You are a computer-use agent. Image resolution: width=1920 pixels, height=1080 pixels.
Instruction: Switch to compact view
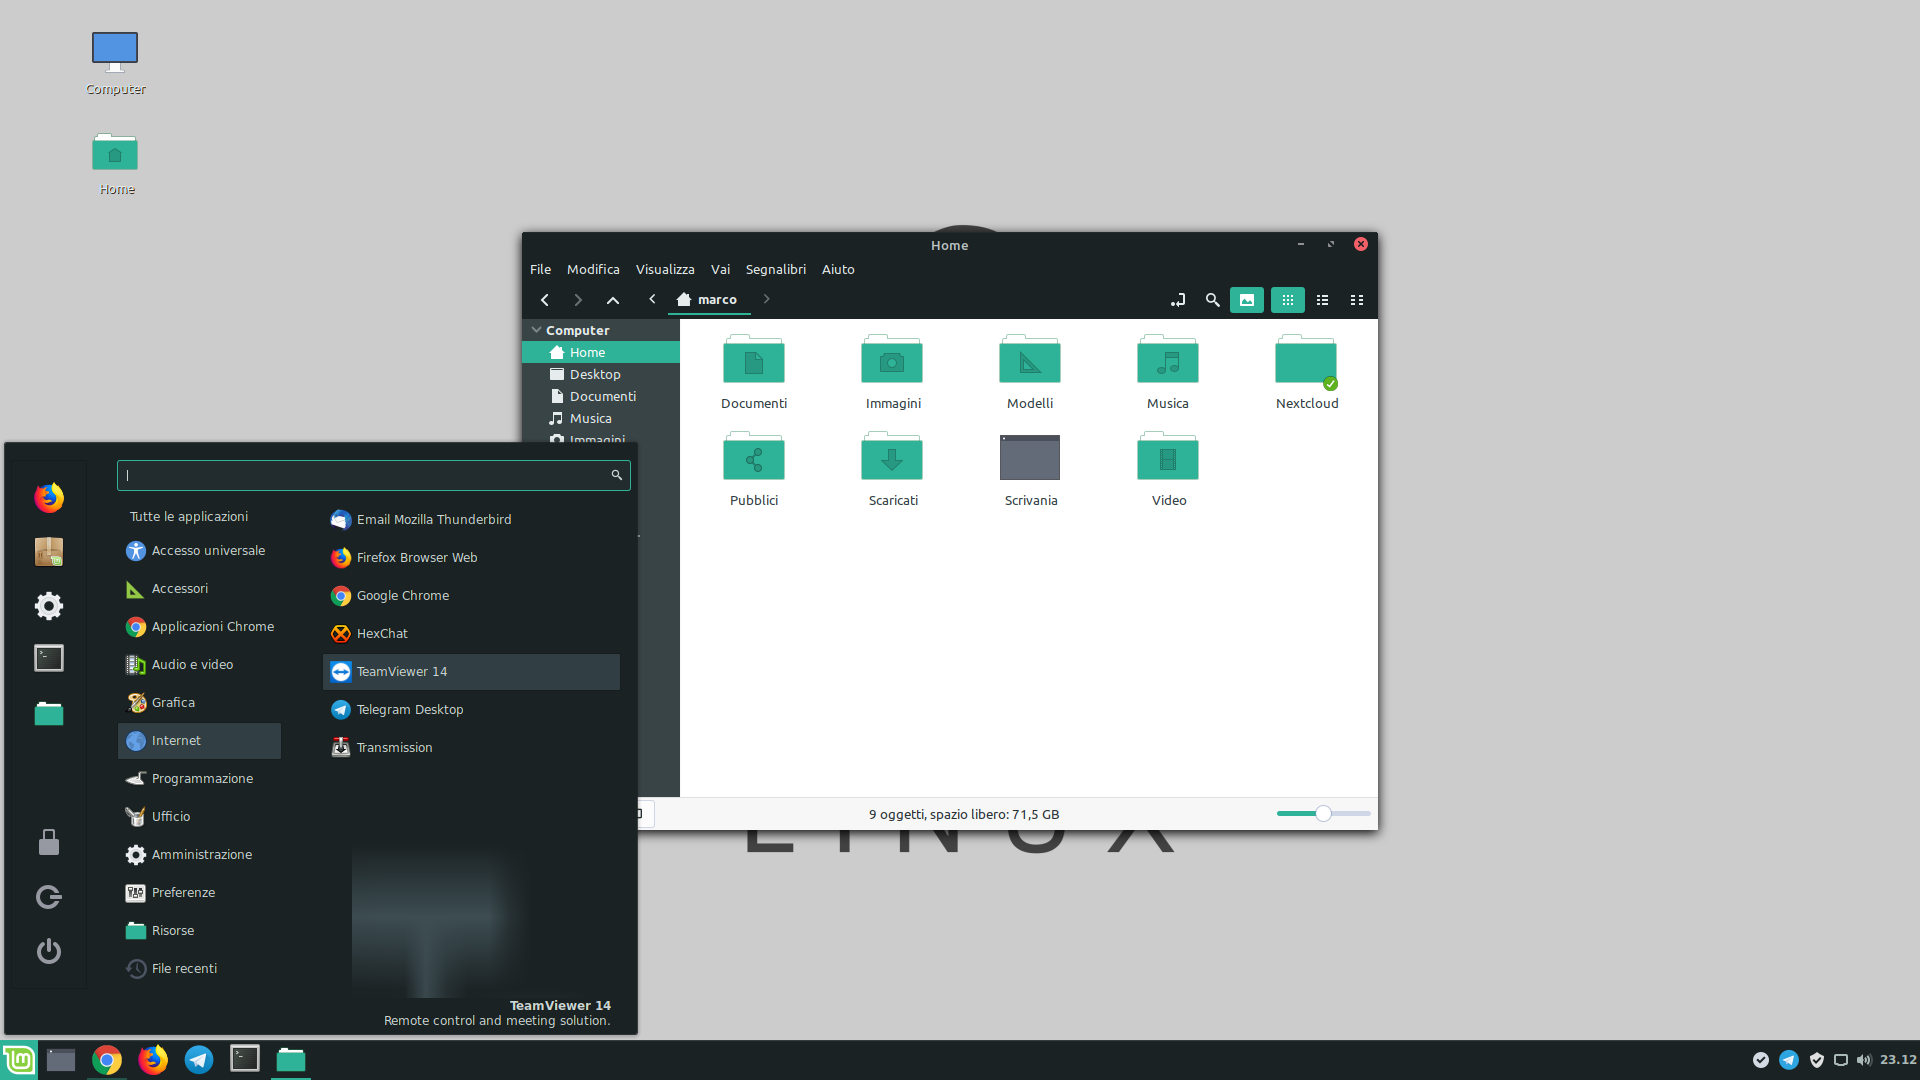[x=1357, y=300]
